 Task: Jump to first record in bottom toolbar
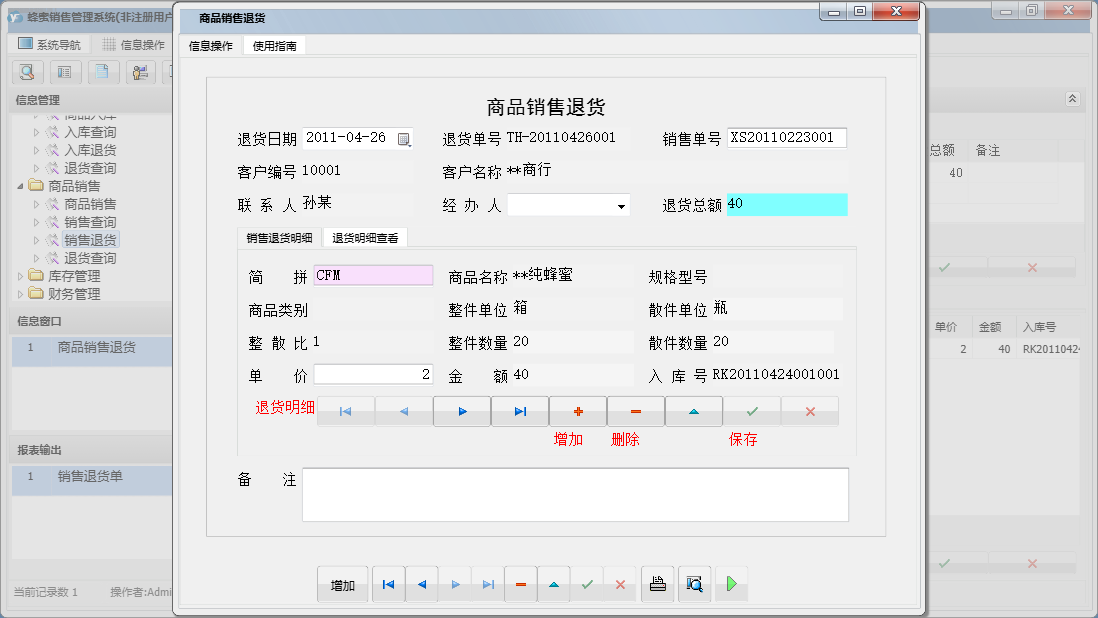point(389,584)
